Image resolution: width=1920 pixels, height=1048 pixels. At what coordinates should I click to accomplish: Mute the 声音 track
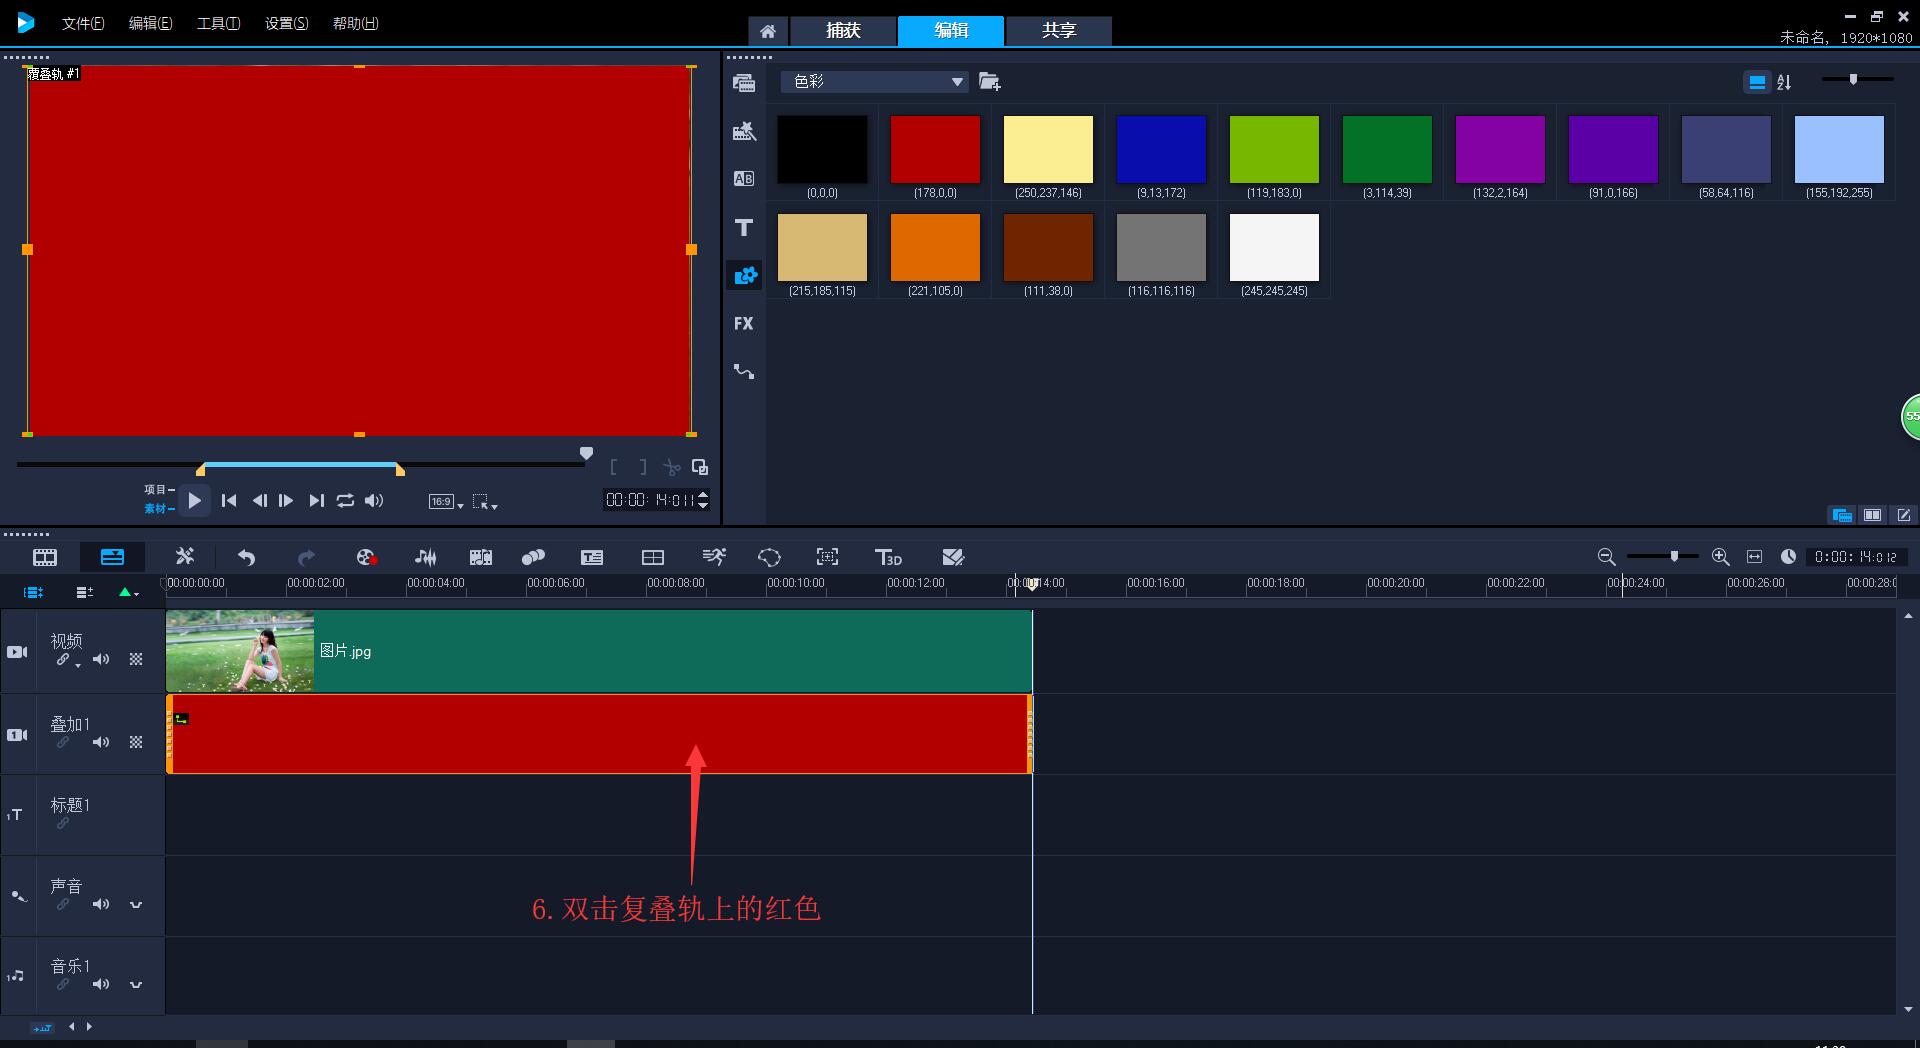101,904
